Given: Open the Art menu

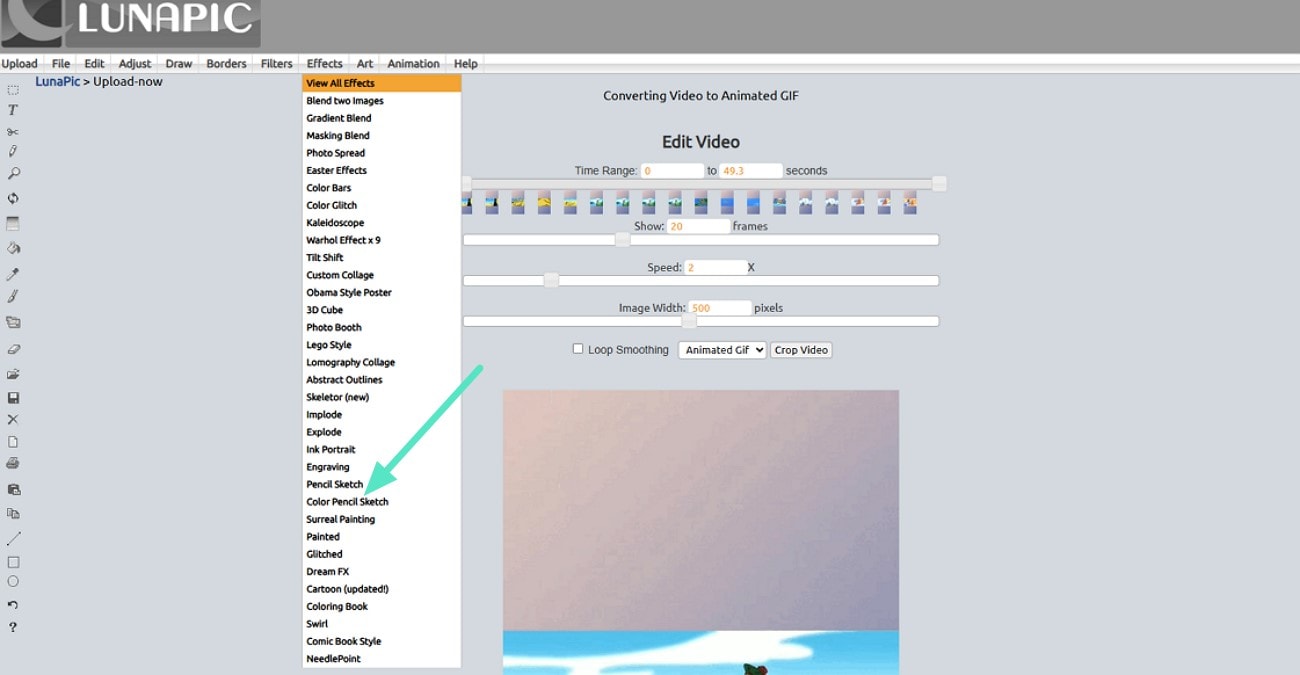Looking at the screenshot, I should pos(365,63).
